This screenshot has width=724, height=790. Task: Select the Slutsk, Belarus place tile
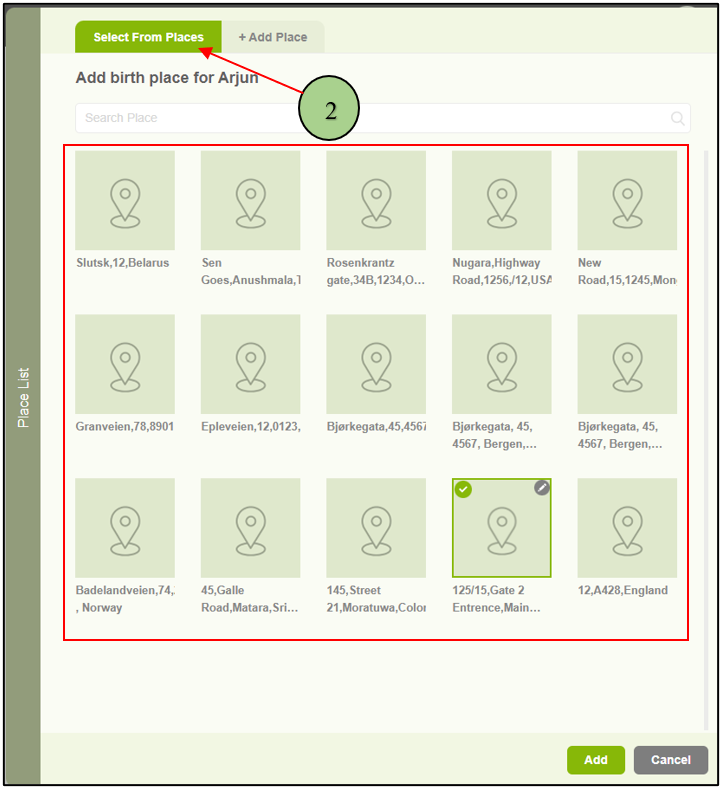[125, 201]
